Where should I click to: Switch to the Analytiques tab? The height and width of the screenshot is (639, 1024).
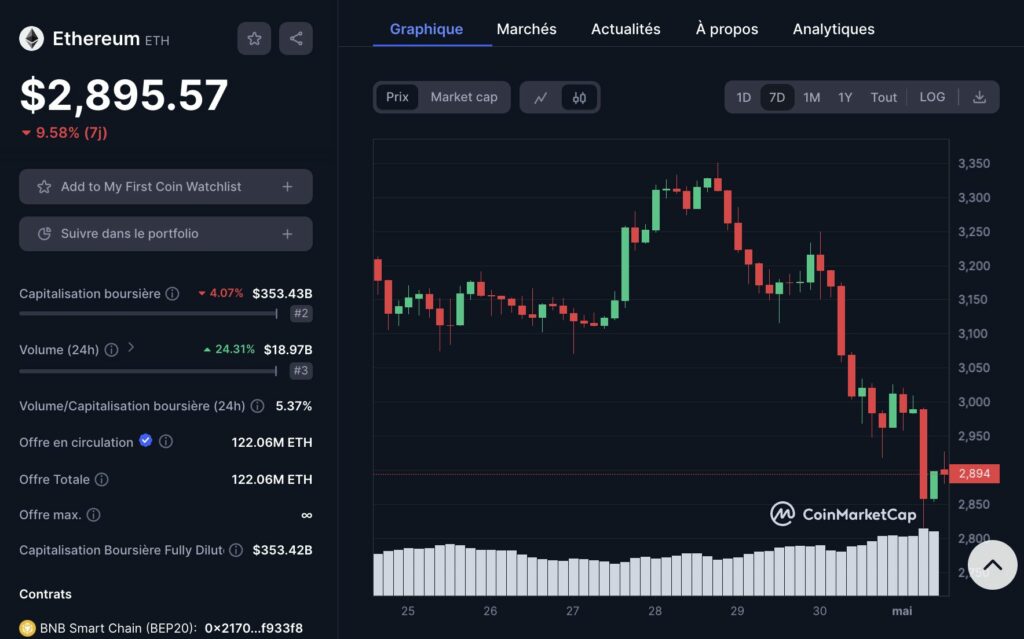point(833,29)
